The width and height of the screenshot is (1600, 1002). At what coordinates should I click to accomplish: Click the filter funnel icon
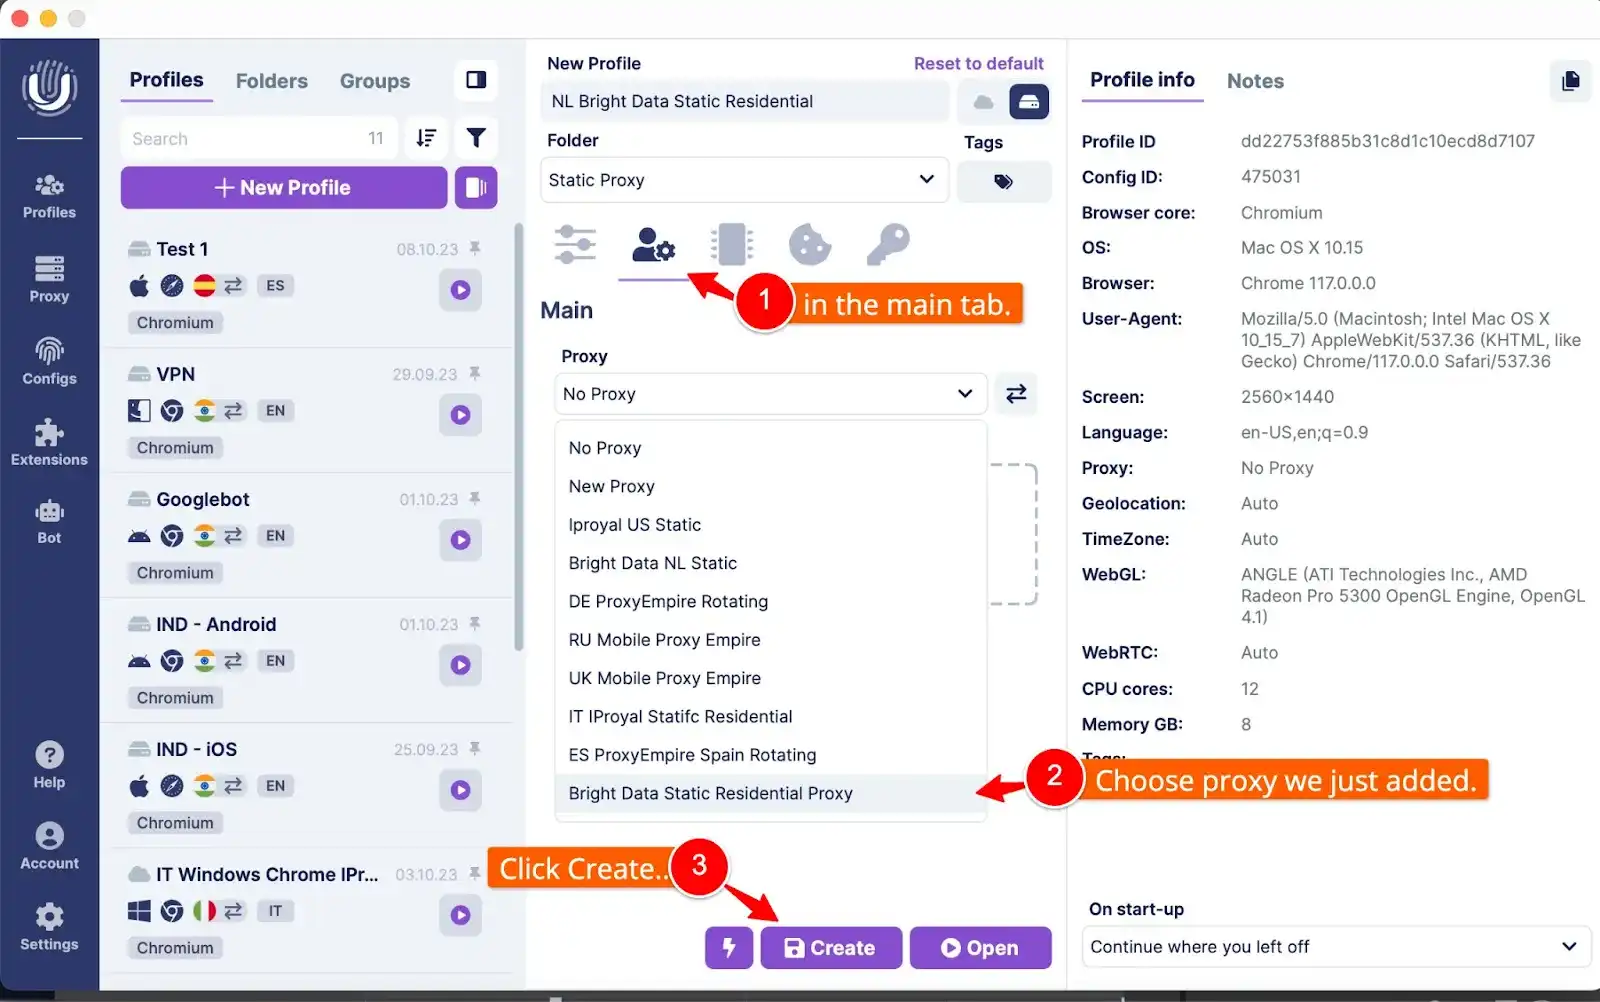[x=476, y=138]
